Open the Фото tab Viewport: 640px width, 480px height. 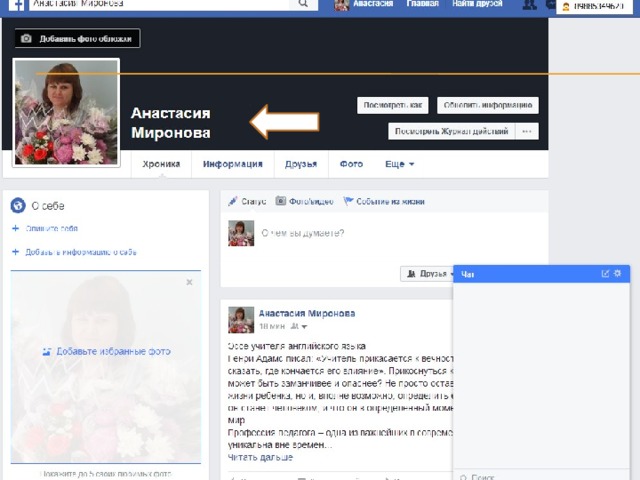pyautogui.click(x=351, y=164)
